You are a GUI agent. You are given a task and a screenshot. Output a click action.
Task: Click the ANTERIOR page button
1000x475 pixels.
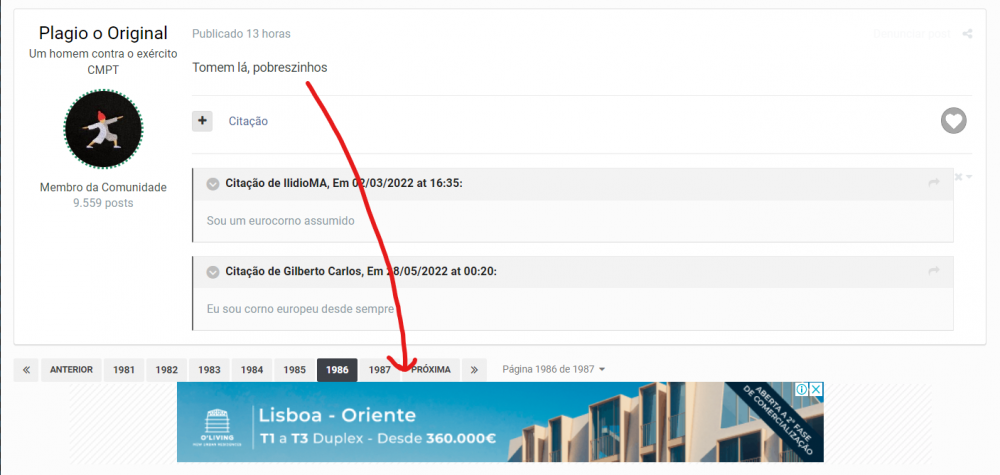coord(71,370)
